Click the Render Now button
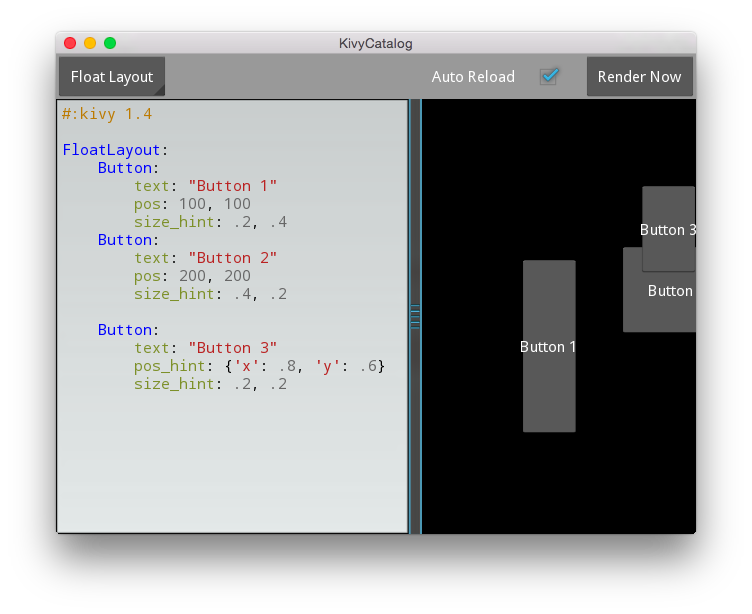 coord(640,77)
